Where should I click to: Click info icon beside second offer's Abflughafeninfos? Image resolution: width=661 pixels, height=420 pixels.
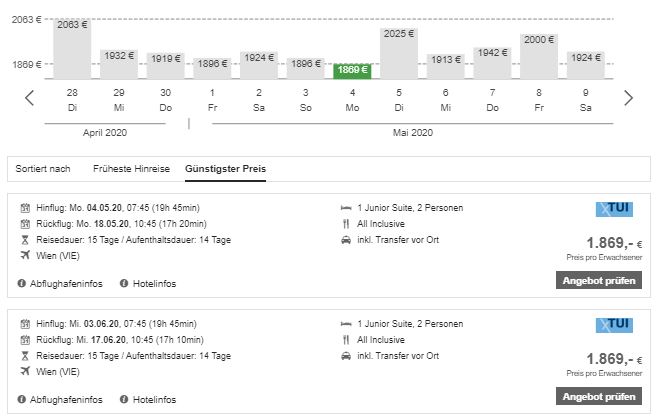pyautogui.click(x=22, y=399)
